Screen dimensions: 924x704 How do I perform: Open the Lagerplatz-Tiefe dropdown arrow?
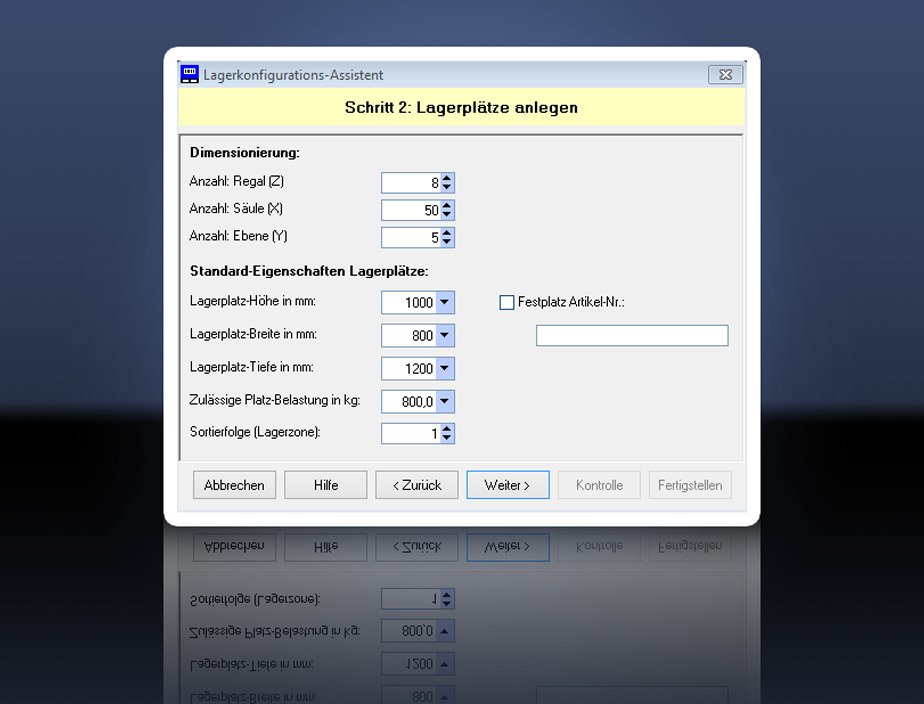(x=445, y=368)
